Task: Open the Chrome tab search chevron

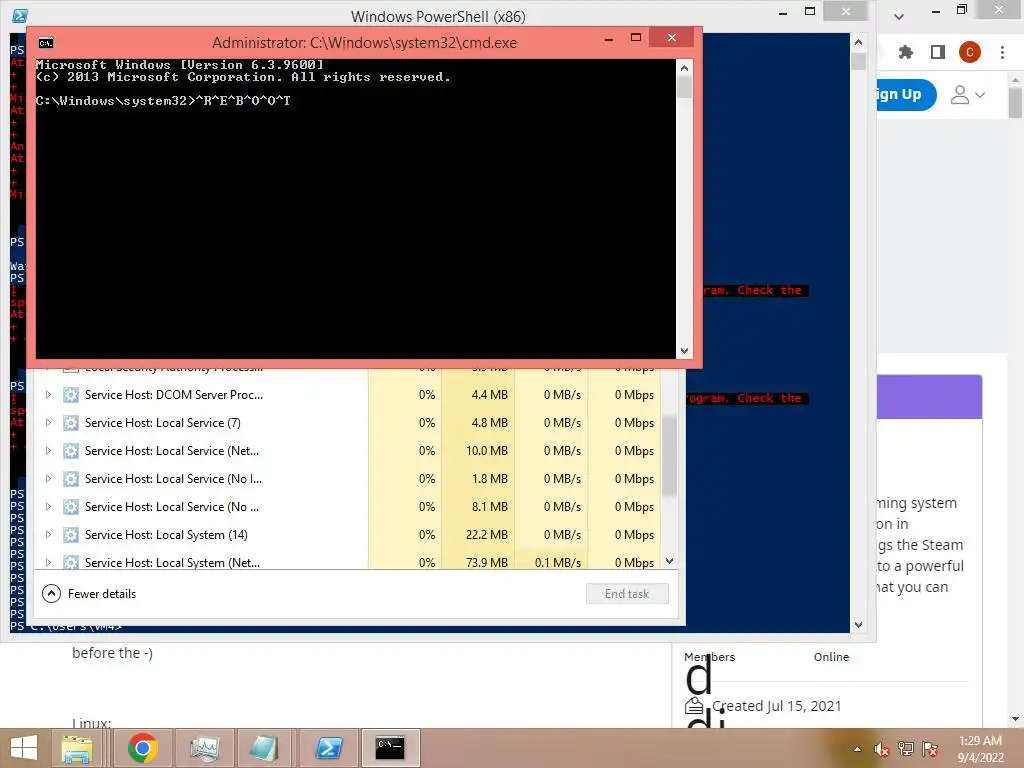Action: click(899, 16)
